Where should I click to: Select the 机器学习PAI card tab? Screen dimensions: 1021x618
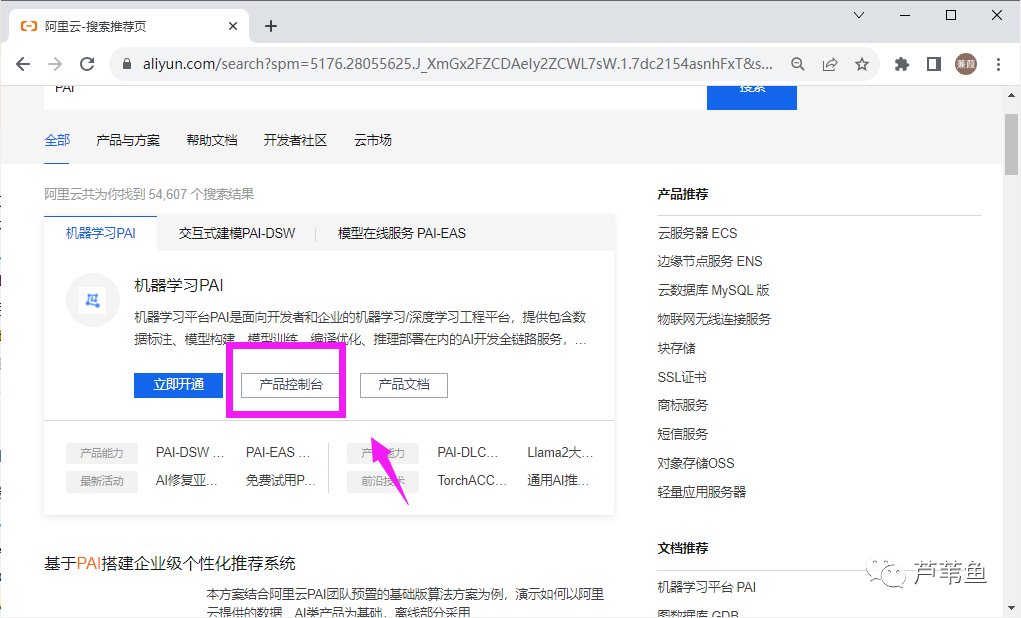[100, 233]
